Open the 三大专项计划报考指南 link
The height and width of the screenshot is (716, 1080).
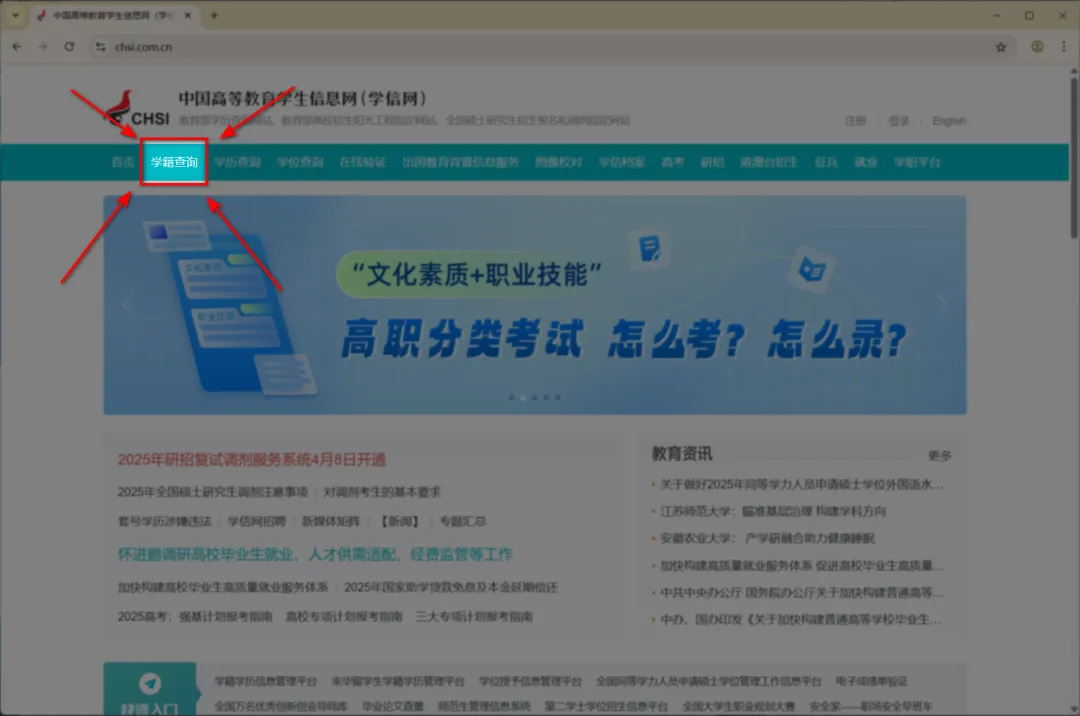(x=474, y=616)
